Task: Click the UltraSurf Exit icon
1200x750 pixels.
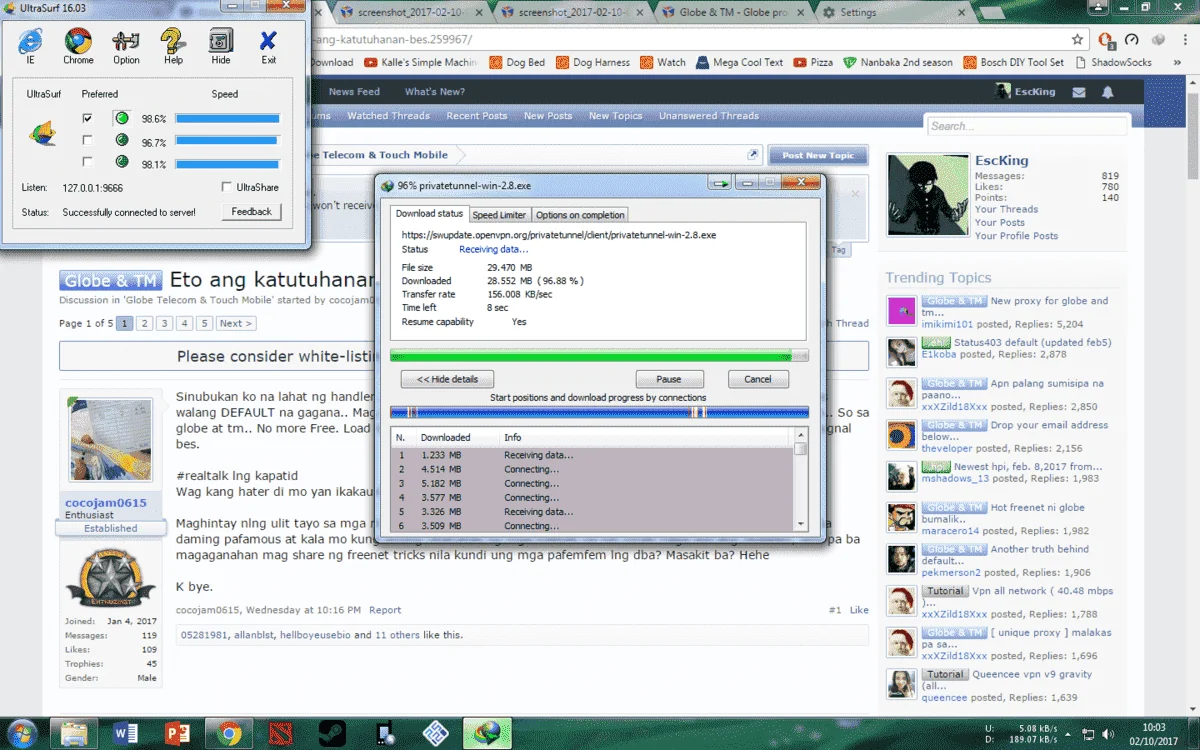Action: [x=268, y=46]
